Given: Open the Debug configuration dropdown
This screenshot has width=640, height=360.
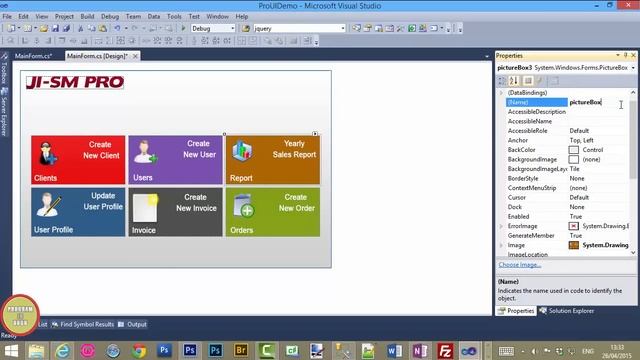Looking at the screenshot, I should (x=233, y=28).
